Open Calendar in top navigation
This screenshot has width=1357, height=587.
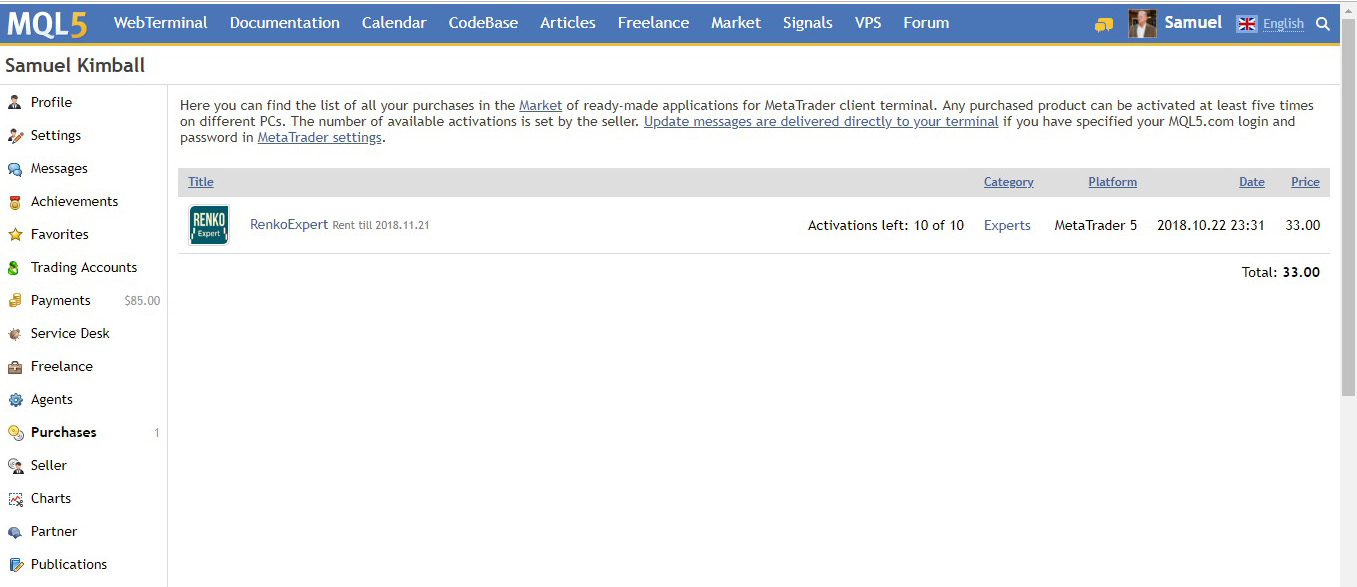coord(394,23)
